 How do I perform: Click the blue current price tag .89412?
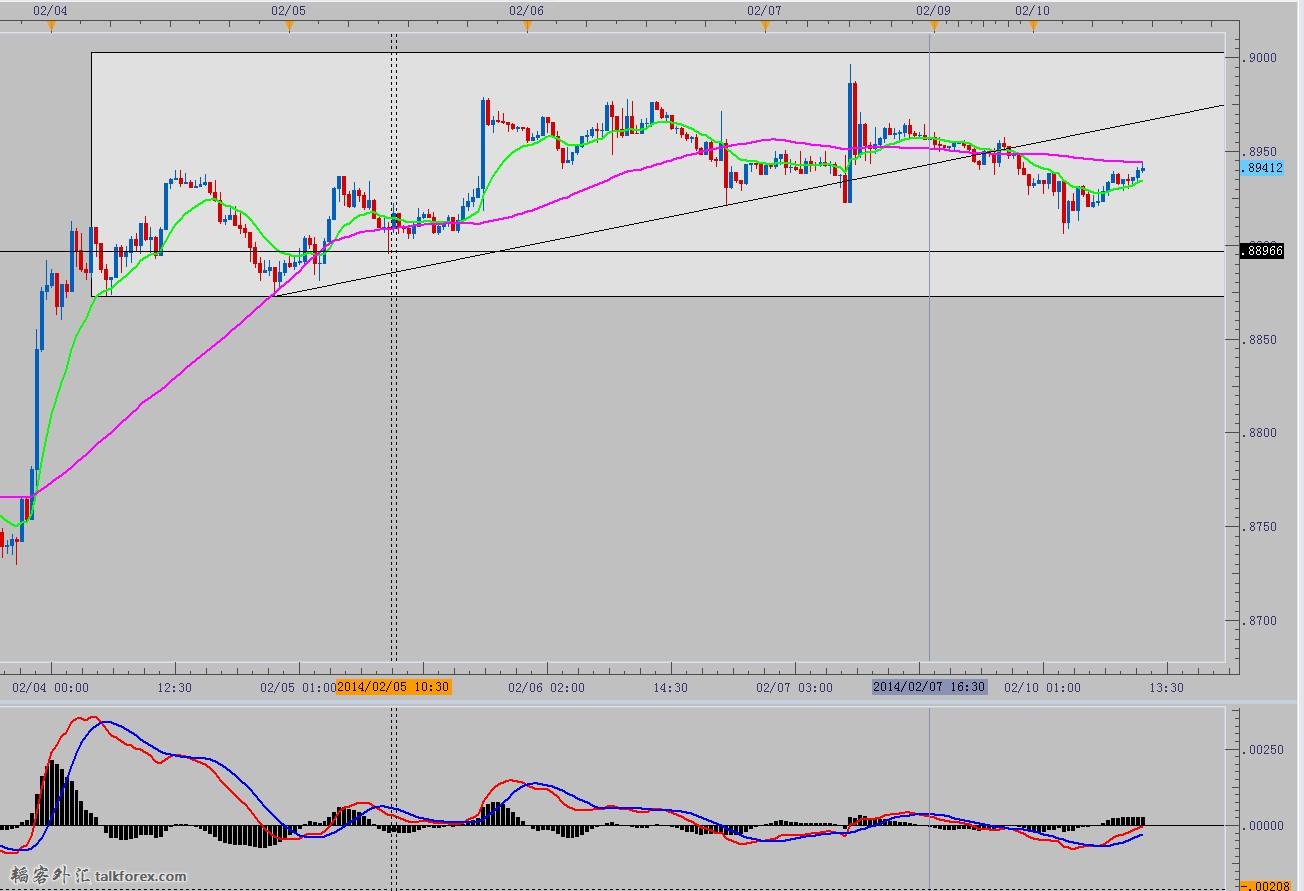(x=1262, y=168)
